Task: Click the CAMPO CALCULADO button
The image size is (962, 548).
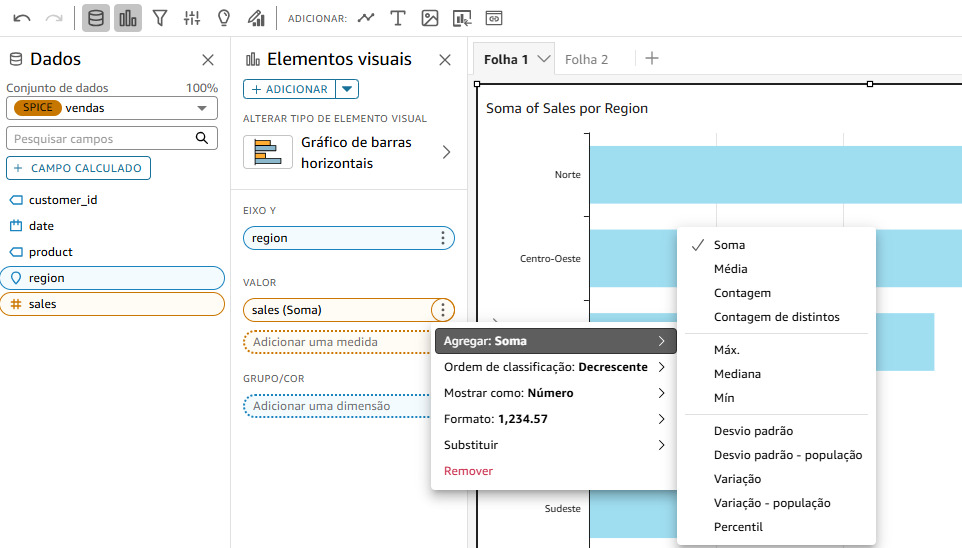Action: click(x=78, y=168)
